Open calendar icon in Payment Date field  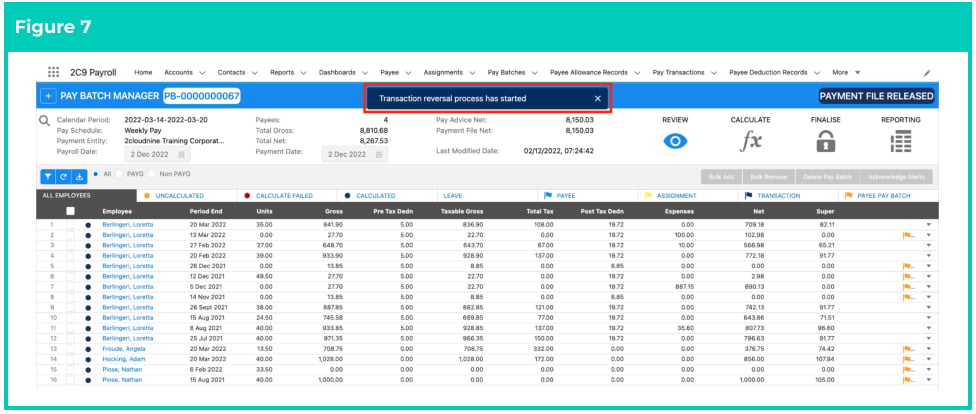(x=378, y=154)
